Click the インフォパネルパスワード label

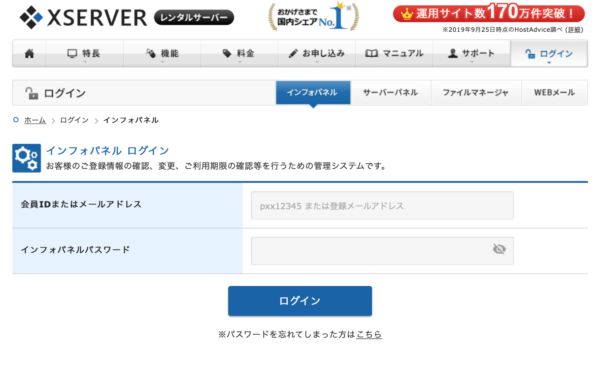[75, 250]
